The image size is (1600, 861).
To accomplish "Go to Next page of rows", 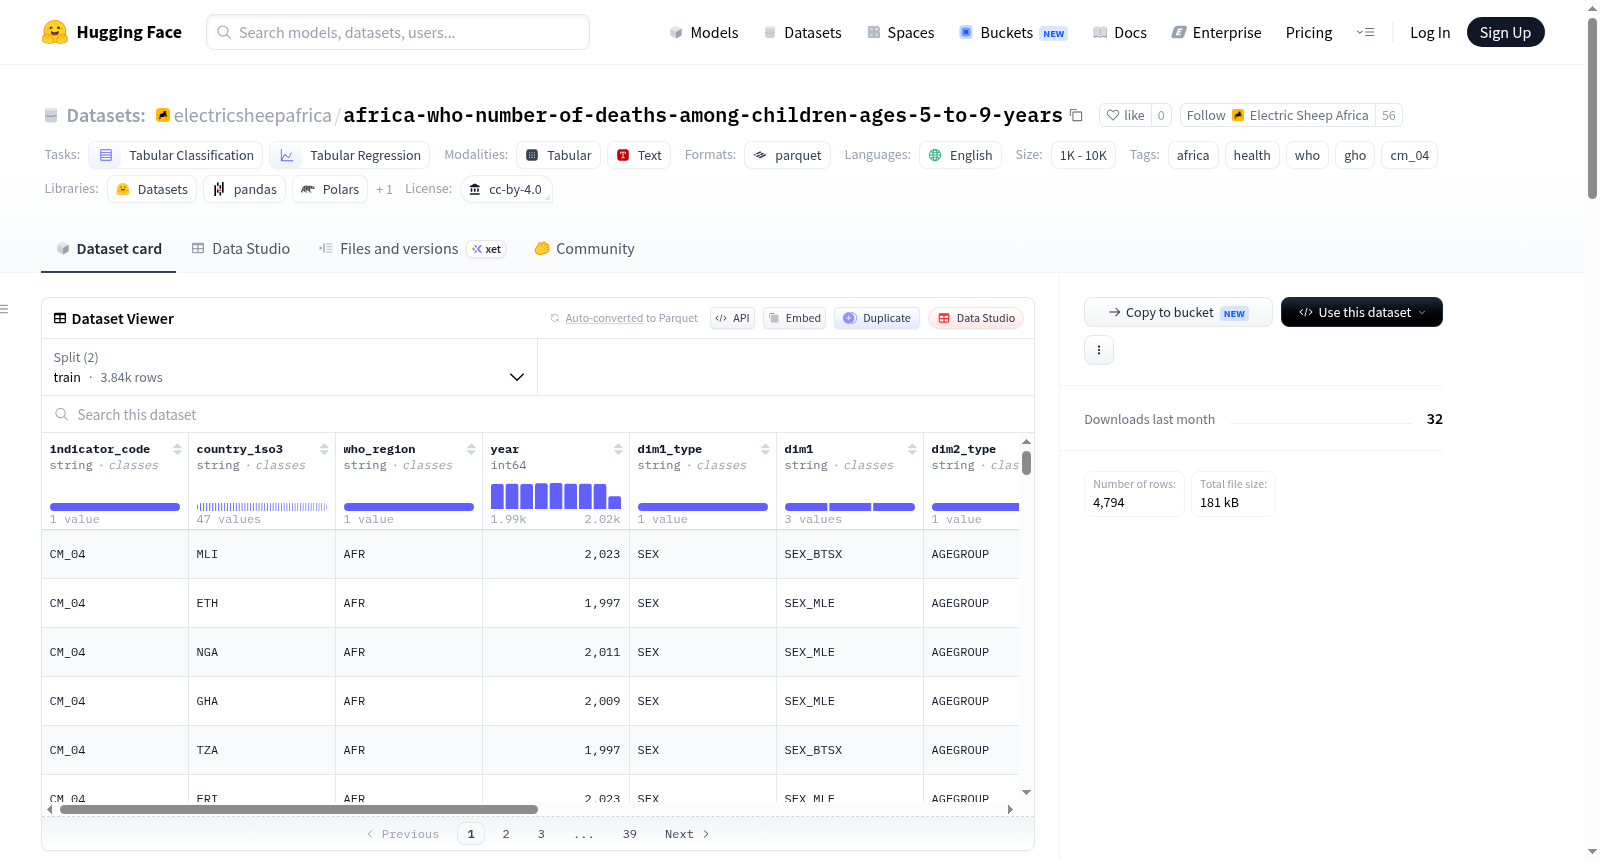I will [687, 834].
